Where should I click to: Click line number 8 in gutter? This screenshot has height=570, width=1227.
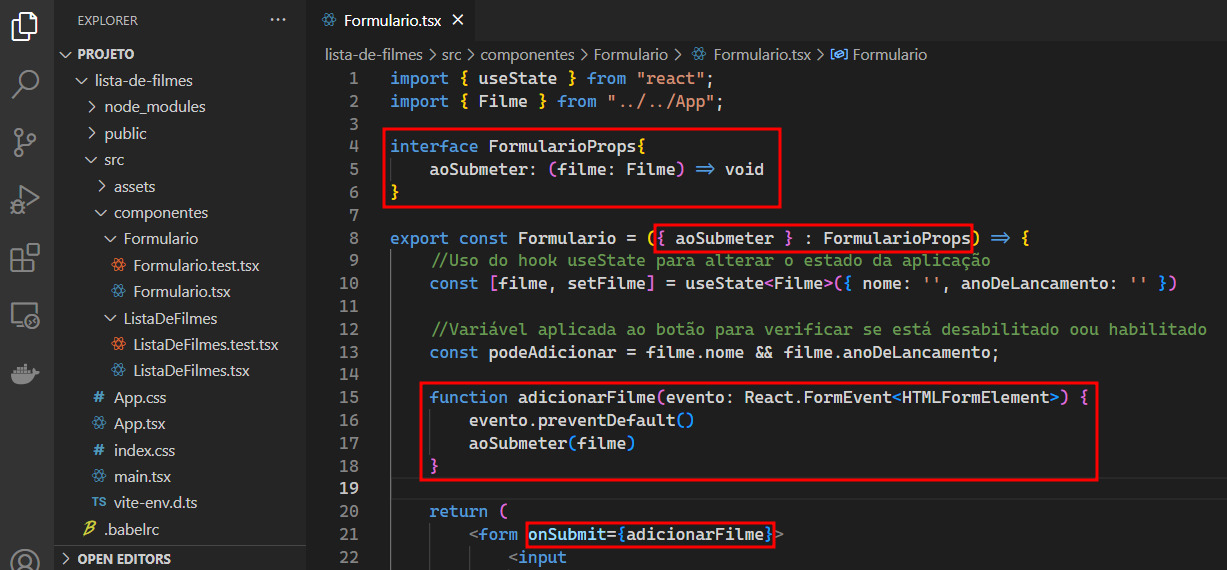pos(354,238)
